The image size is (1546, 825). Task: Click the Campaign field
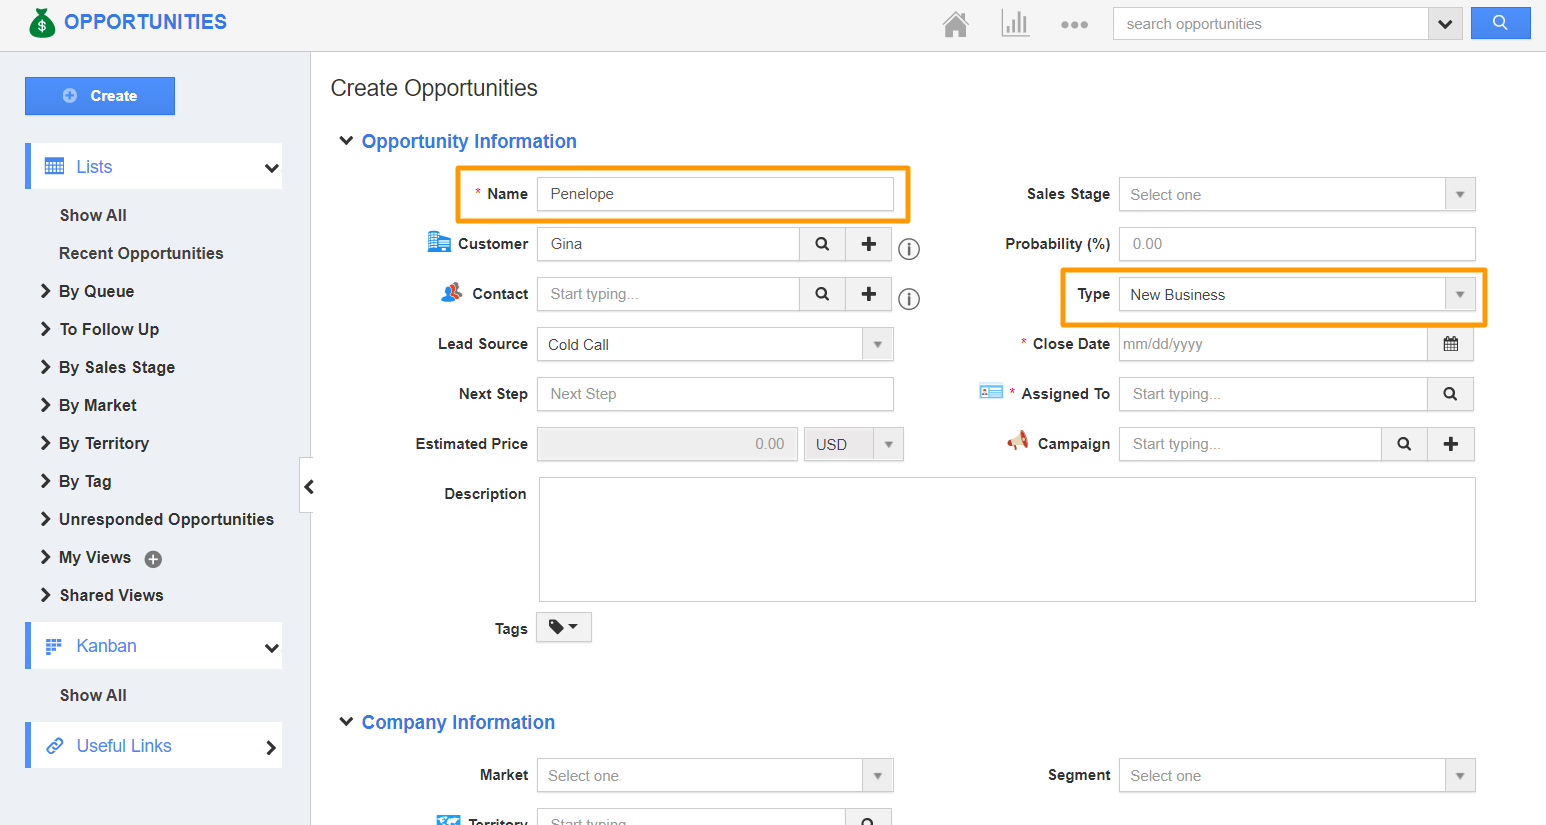1250,444
